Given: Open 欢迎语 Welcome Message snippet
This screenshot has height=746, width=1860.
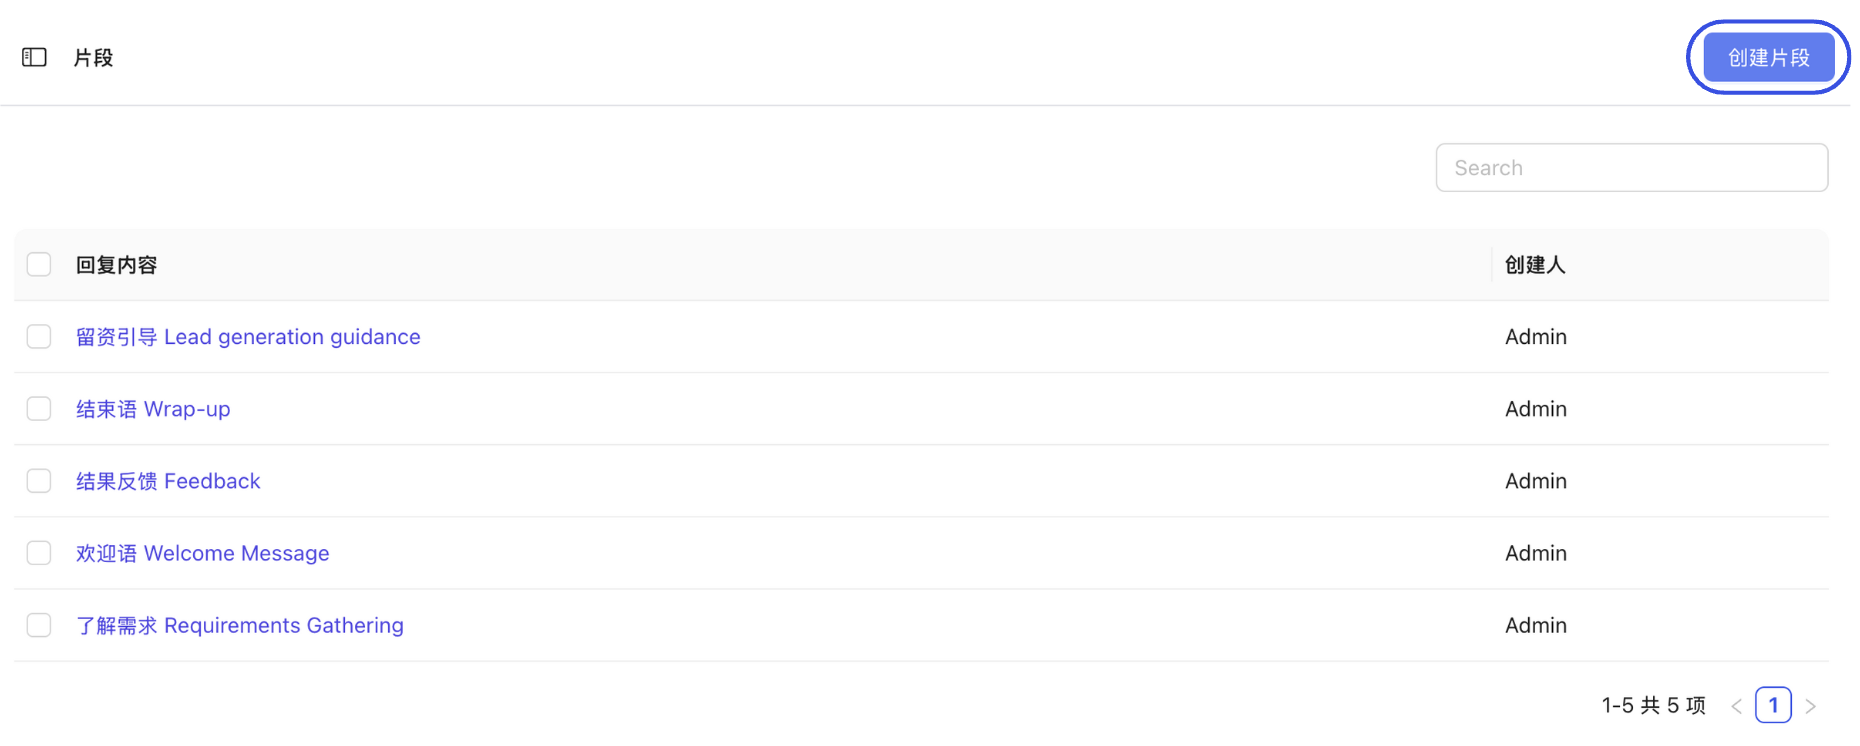Looking at the screenshot, I should point(202,553).
